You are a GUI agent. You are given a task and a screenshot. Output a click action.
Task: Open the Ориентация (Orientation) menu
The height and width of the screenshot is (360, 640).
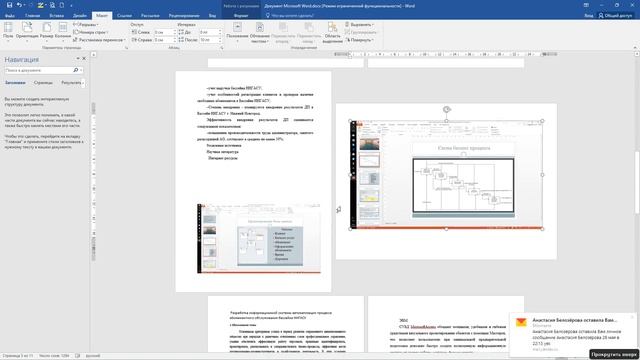[x=27, y=32]
